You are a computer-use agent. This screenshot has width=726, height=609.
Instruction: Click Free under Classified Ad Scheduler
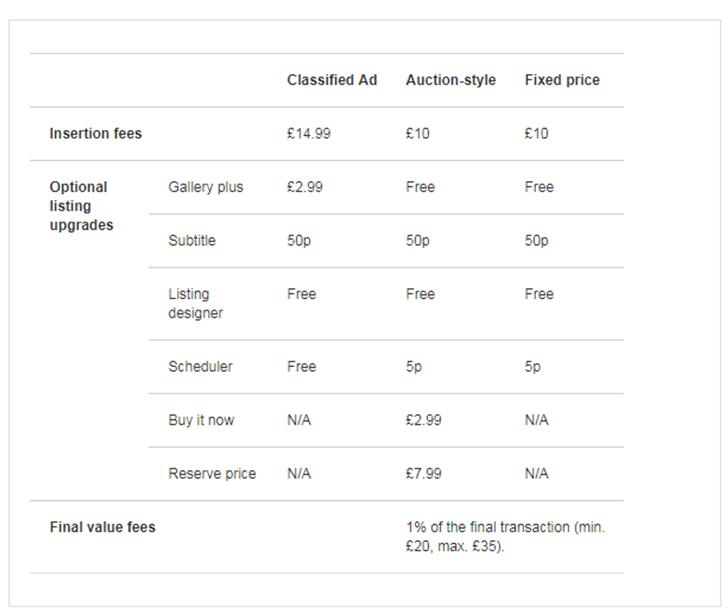[301, 366]
